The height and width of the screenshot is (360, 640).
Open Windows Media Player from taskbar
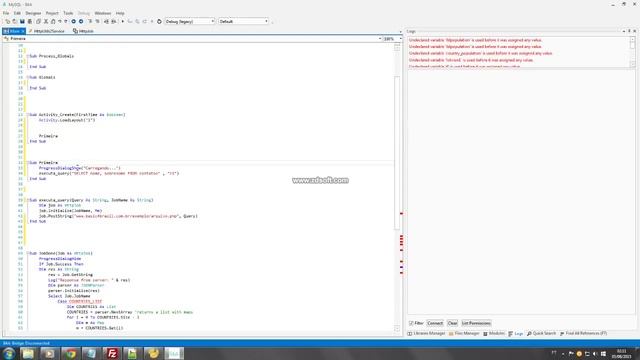[x=49, y=353]
